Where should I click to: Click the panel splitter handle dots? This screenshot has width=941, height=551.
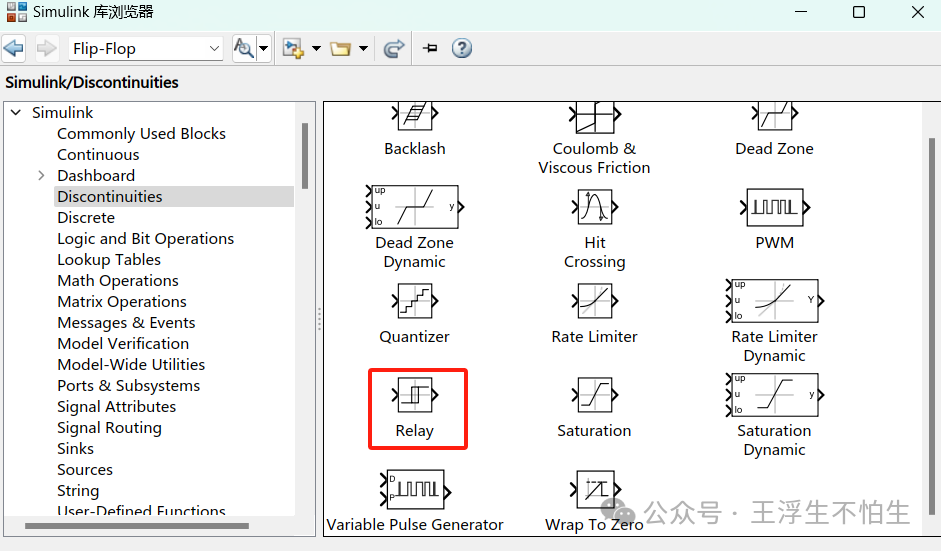[x=319, y=319]
